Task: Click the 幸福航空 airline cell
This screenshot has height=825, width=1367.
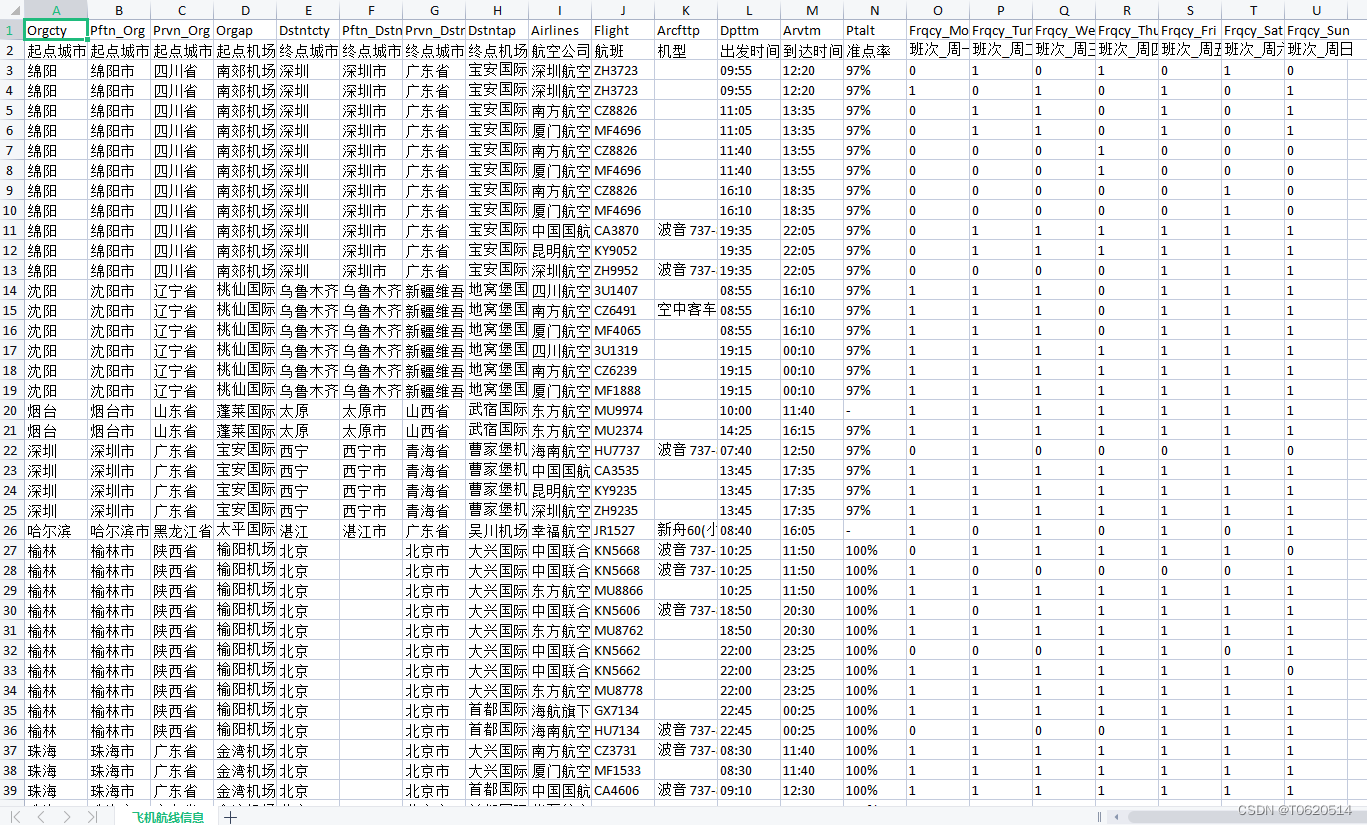Action: (560, 530)
